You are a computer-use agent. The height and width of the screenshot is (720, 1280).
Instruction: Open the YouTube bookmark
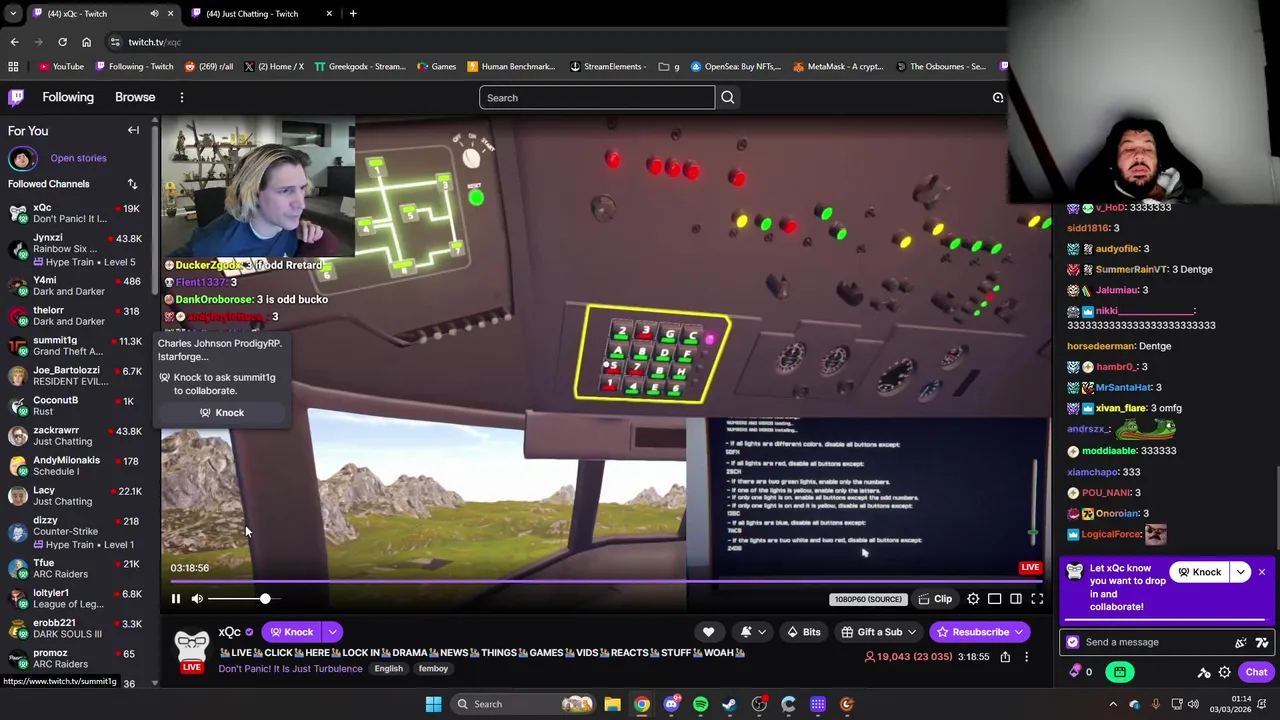[61, 67]
